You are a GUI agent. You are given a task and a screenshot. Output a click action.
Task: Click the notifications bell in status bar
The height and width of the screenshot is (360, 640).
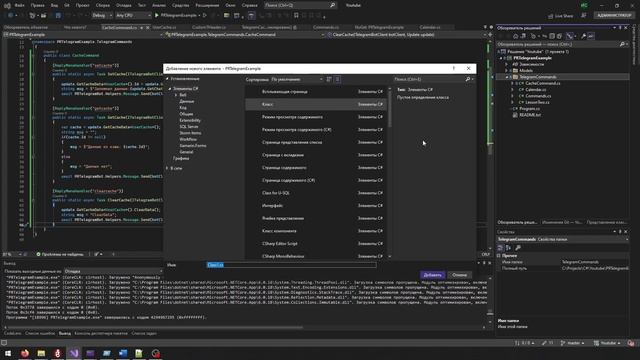point(631,343)
